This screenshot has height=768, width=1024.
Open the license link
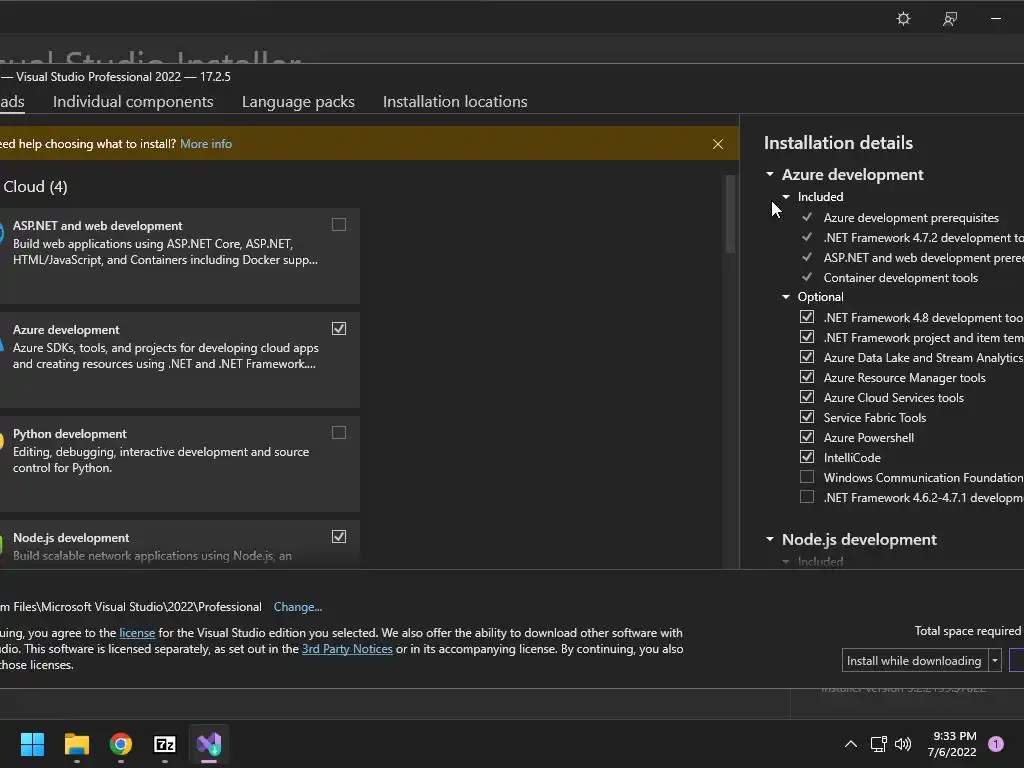point(137,633)
